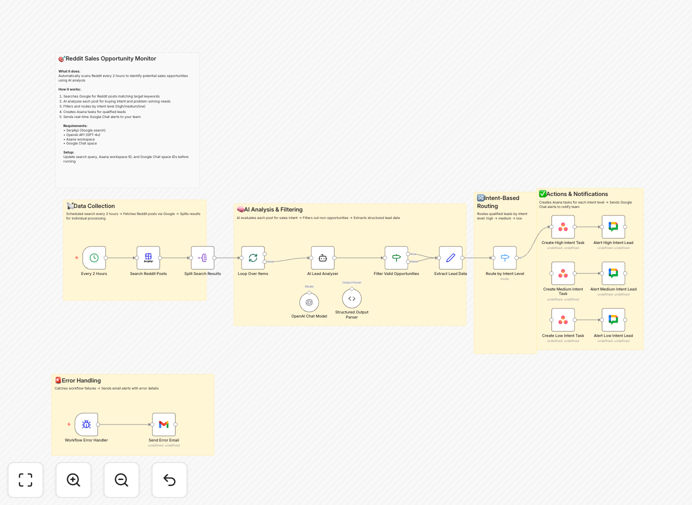The image size is (692, 505).
Task: Select the Reddit Sales Opportunity Monitor note title
Action: click(107, 58)
